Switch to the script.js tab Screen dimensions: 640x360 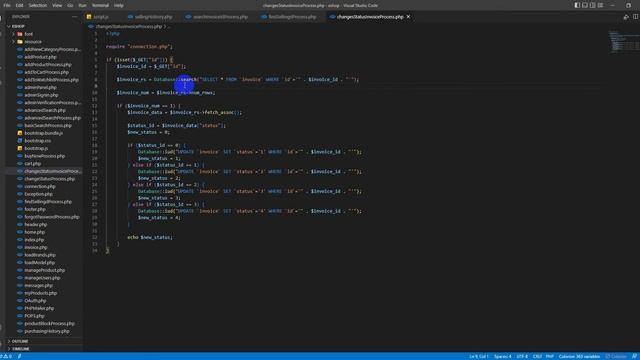101,17
